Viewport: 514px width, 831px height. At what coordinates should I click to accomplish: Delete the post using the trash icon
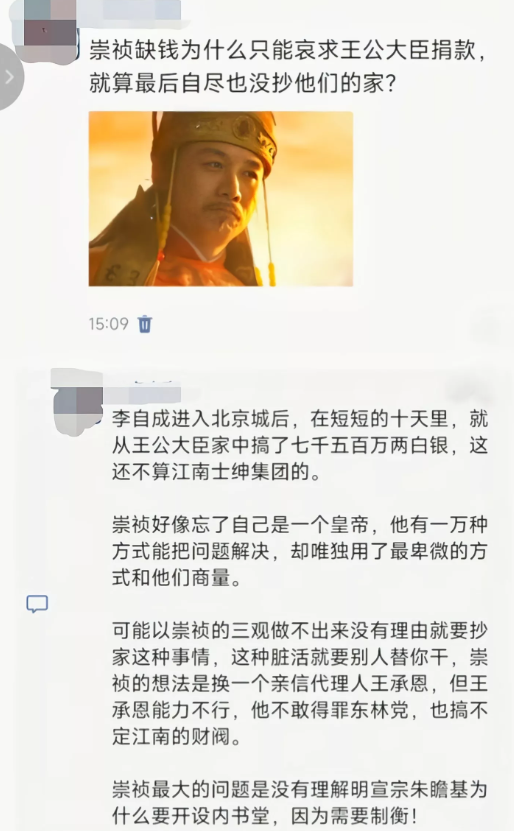click(145, 323)
